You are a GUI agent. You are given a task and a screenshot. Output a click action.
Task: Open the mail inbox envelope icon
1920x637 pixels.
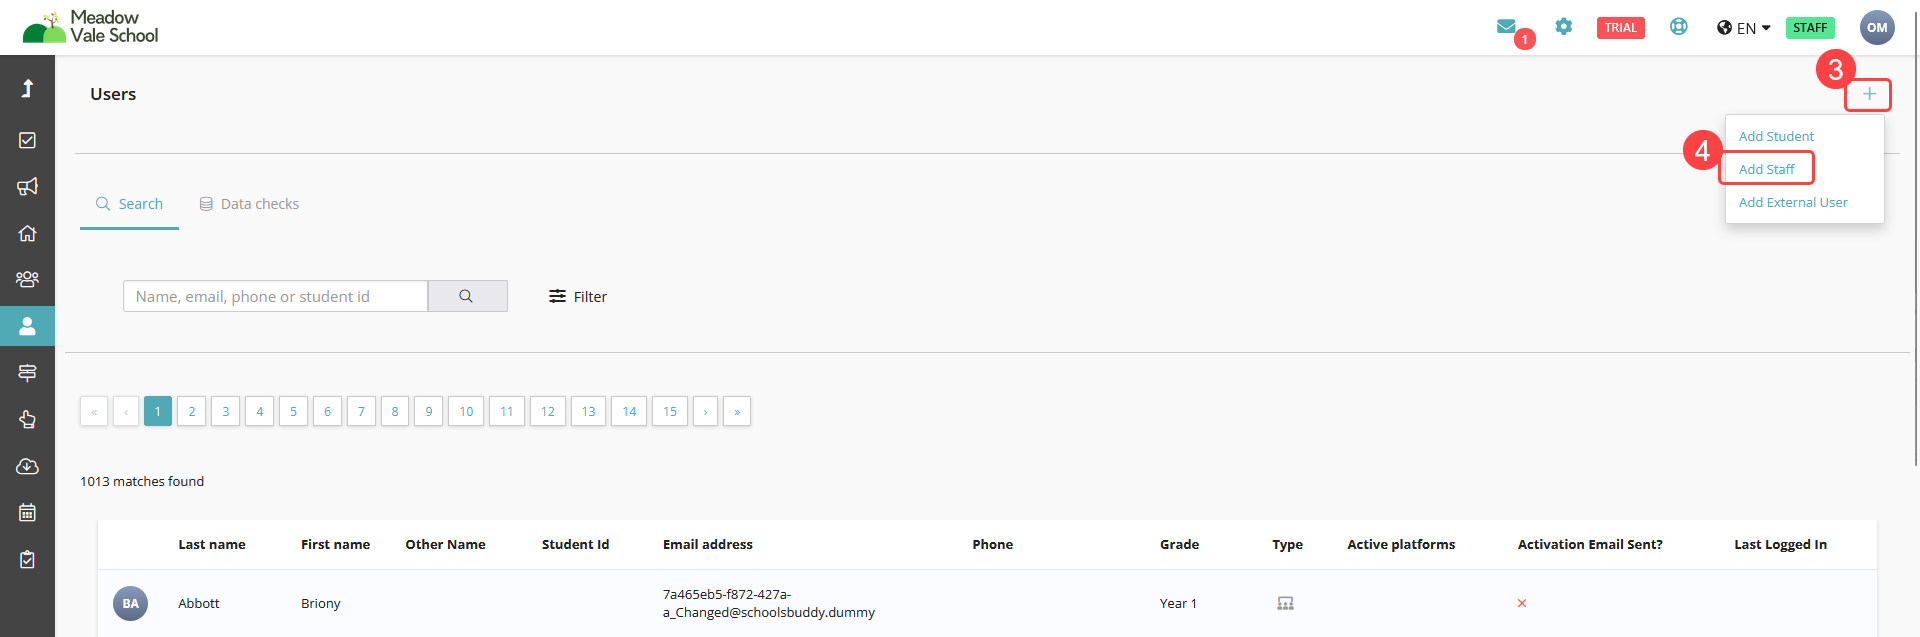pos(1506,27)
